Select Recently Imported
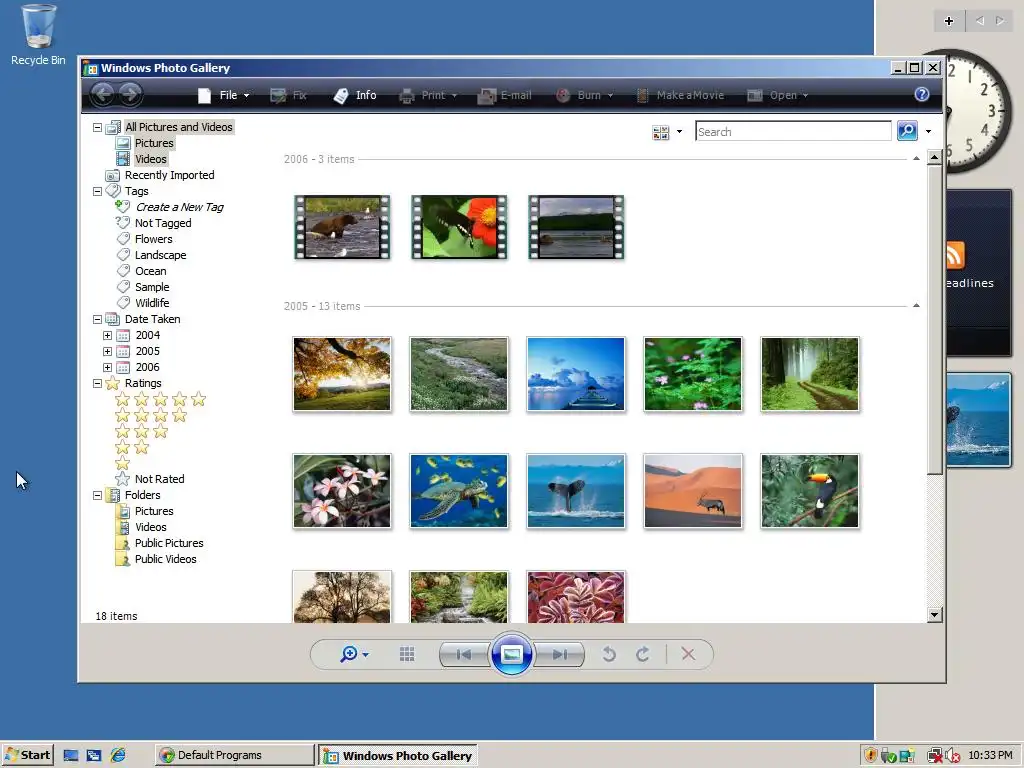The image size is (1024, 768). click(169, 175)
